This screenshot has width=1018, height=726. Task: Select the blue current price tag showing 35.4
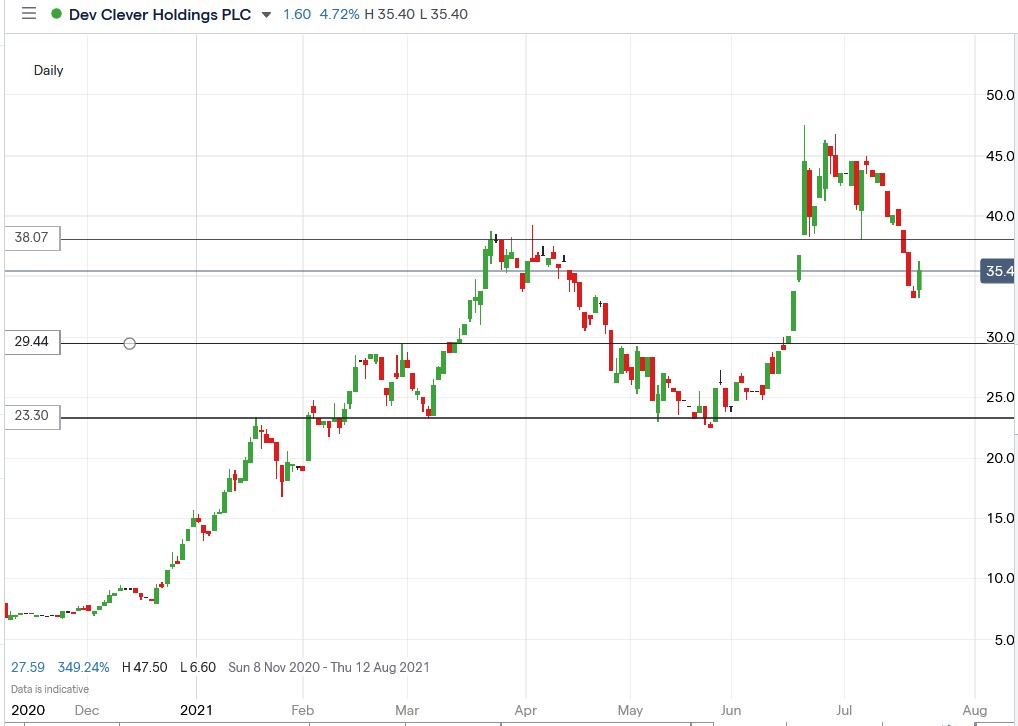tap(996, 271)
